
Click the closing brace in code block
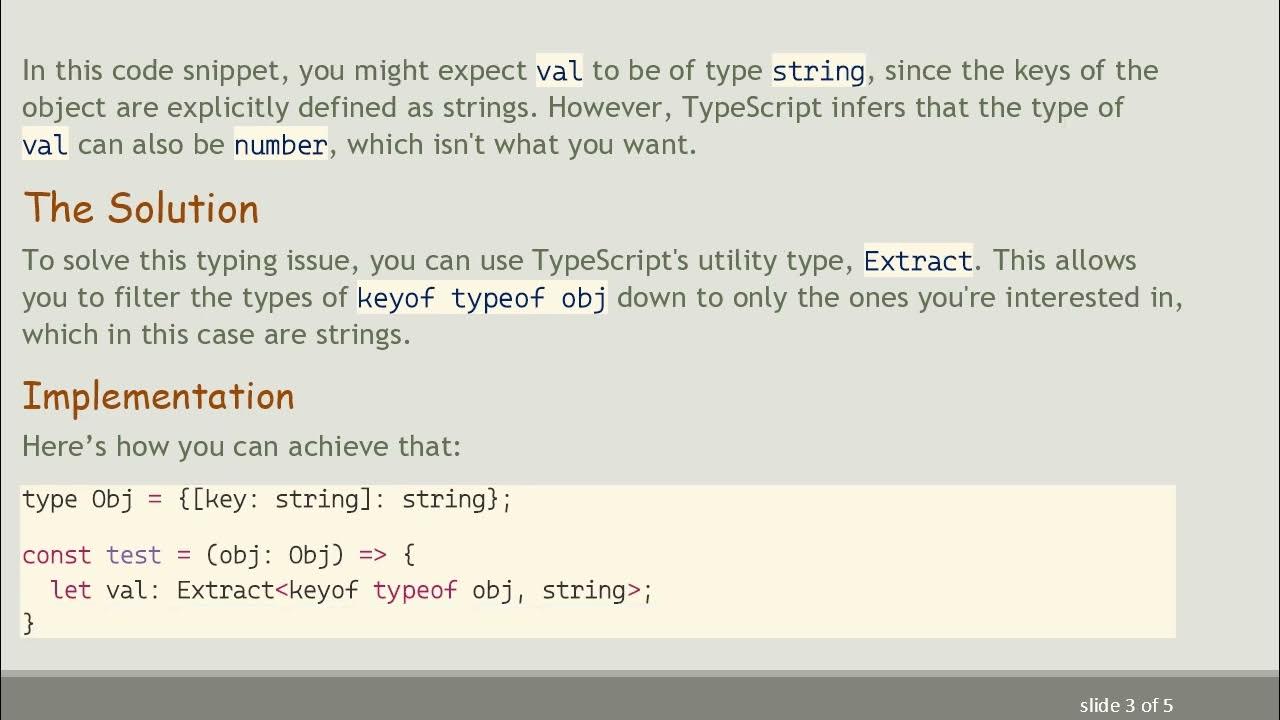[x=28, y=623]
